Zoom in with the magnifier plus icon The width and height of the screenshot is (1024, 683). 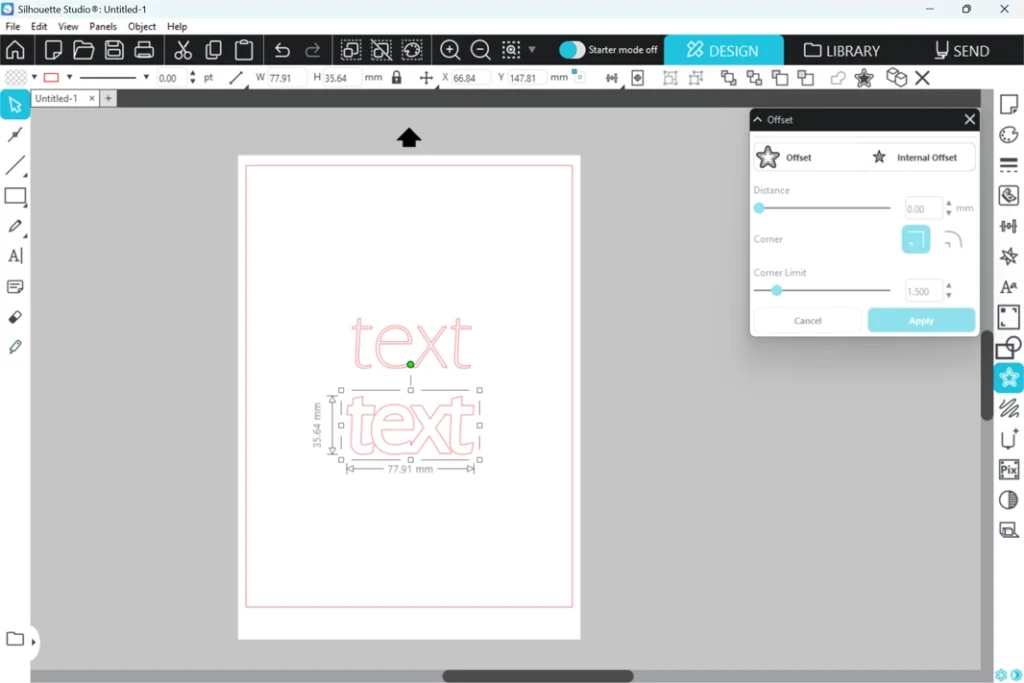tap(450, 50)
